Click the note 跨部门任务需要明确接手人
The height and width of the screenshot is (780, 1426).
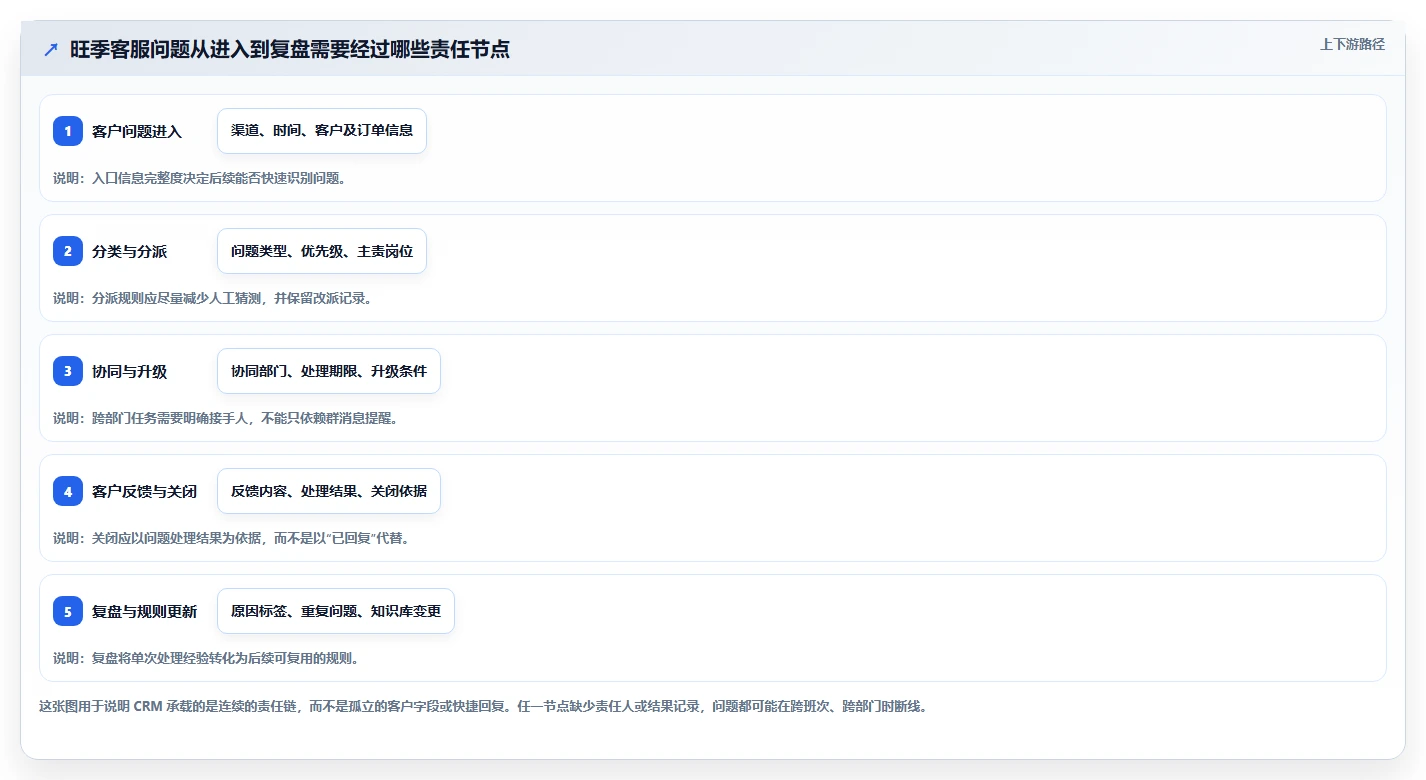(225, 418)
